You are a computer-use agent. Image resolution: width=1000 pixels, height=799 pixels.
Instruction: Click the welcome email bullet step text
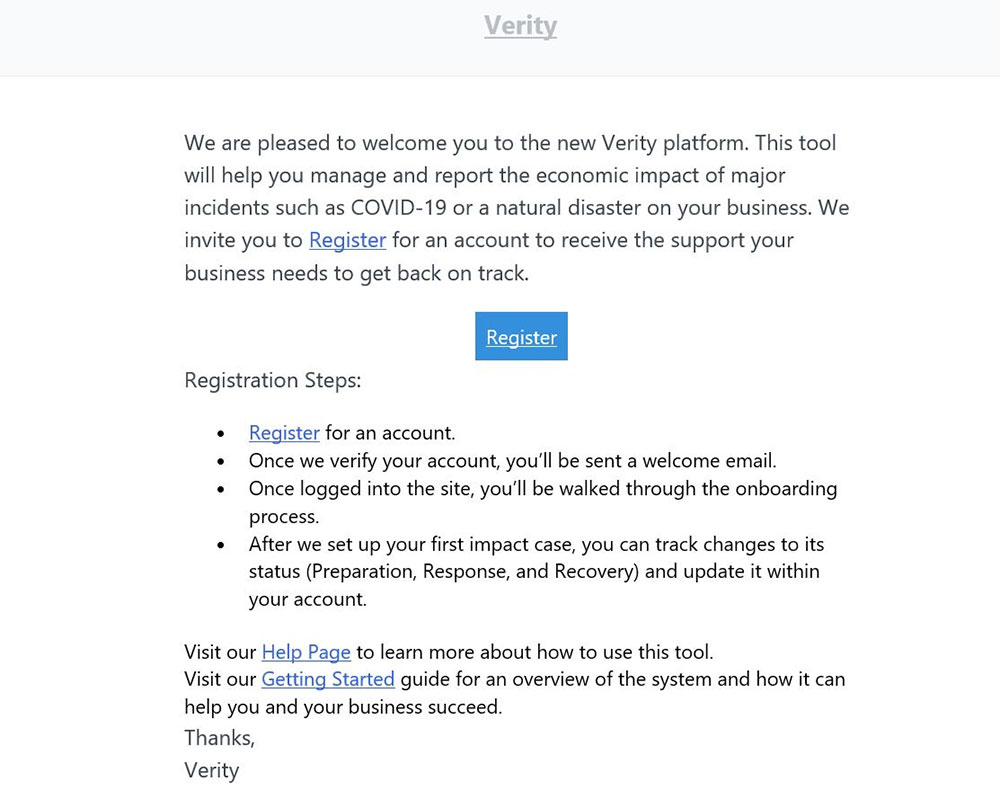(512, 461)
